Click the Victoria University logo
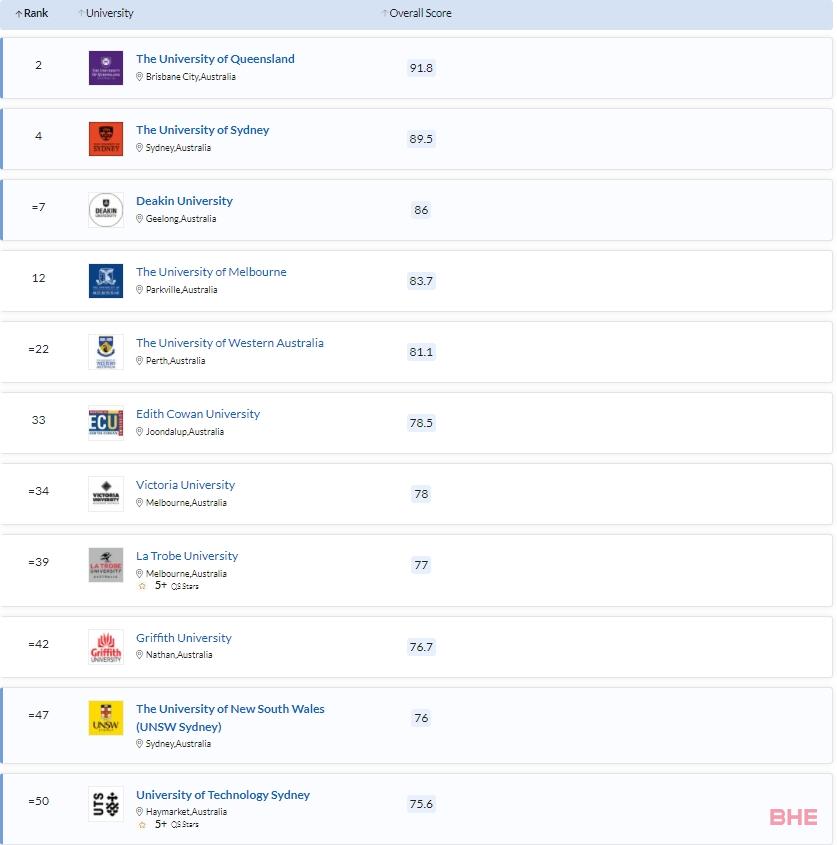Image resolution: width=837 pixels, height=845 pixels. click(x=106, y=494)
